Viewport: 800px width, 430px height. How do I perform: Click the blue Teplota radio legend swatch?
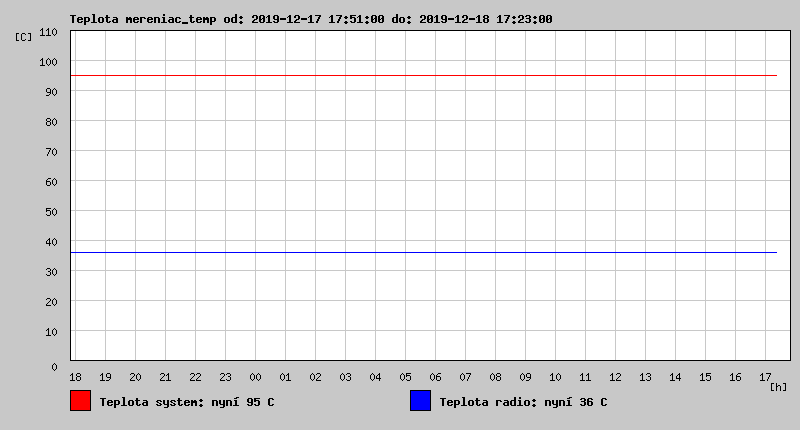(420, 400)
